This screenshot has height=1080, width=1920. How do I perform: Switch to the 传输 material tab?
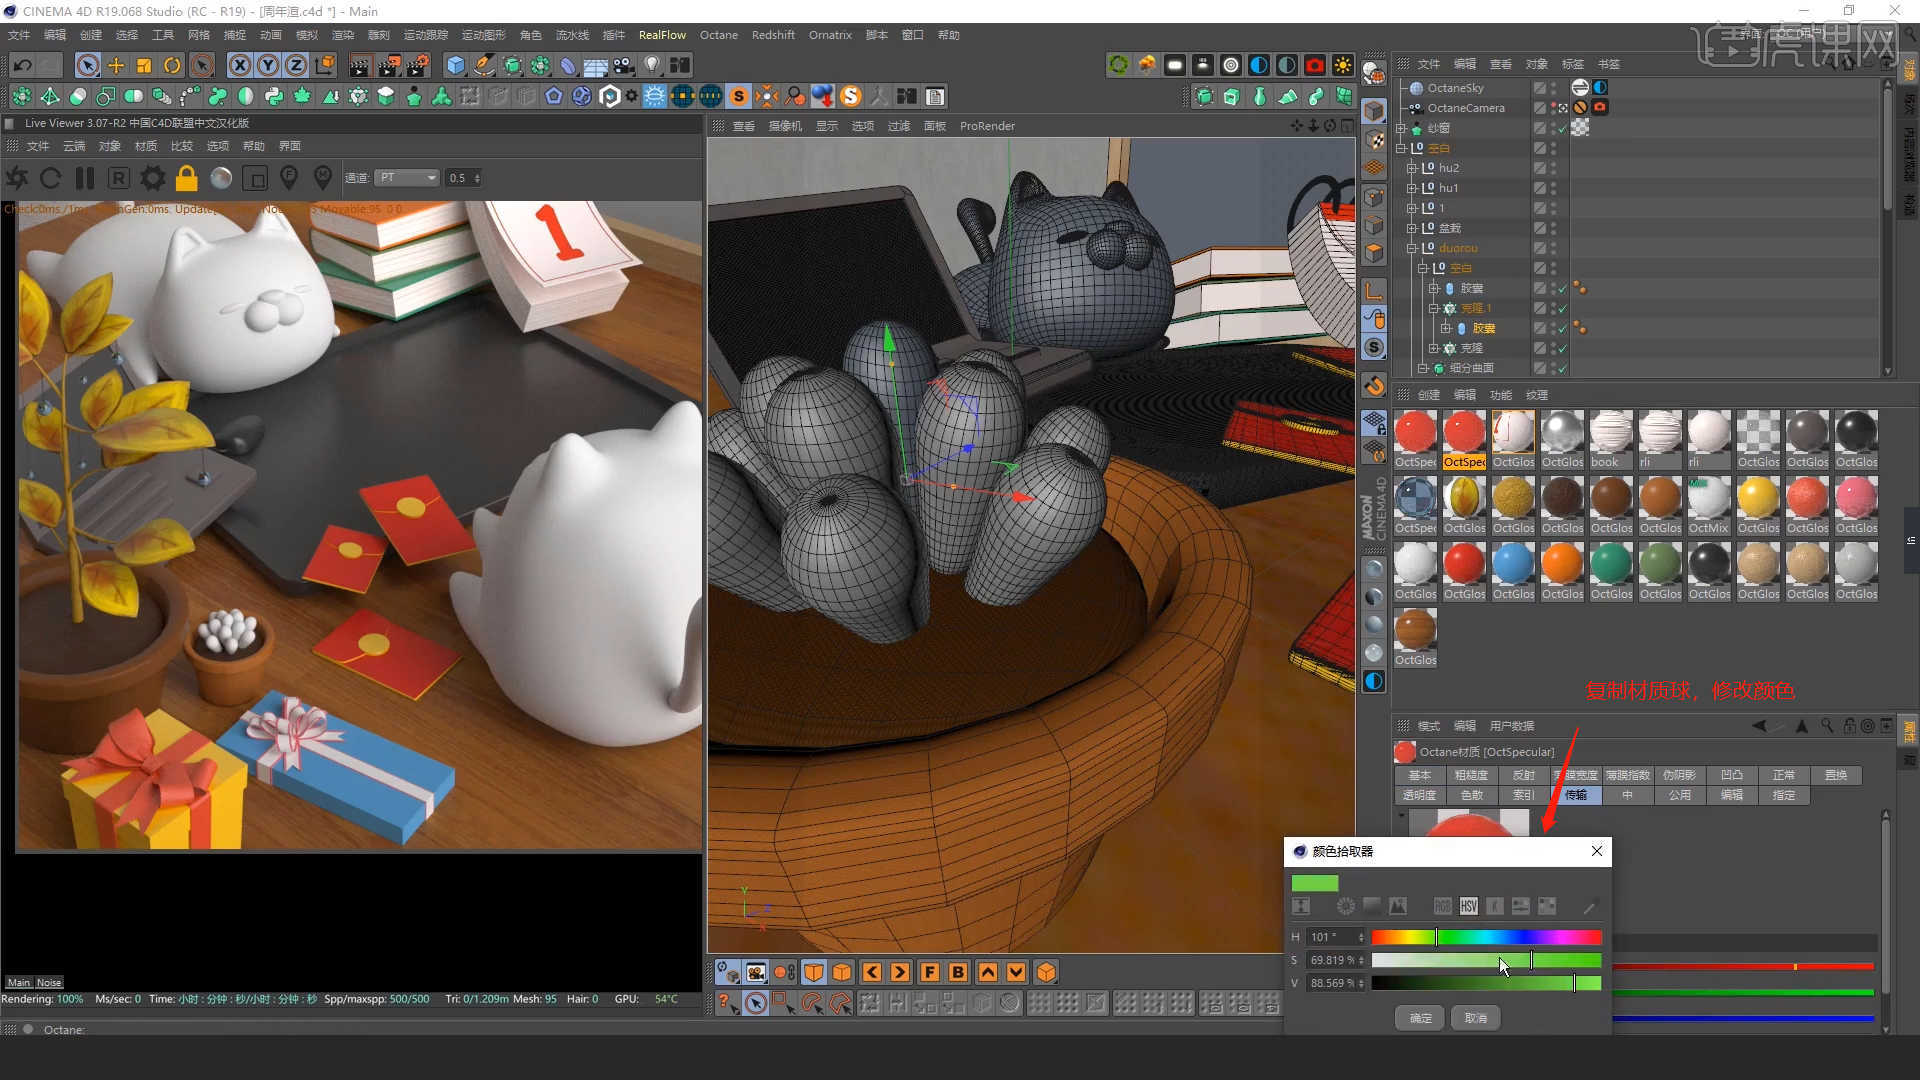pos(1576,795)
